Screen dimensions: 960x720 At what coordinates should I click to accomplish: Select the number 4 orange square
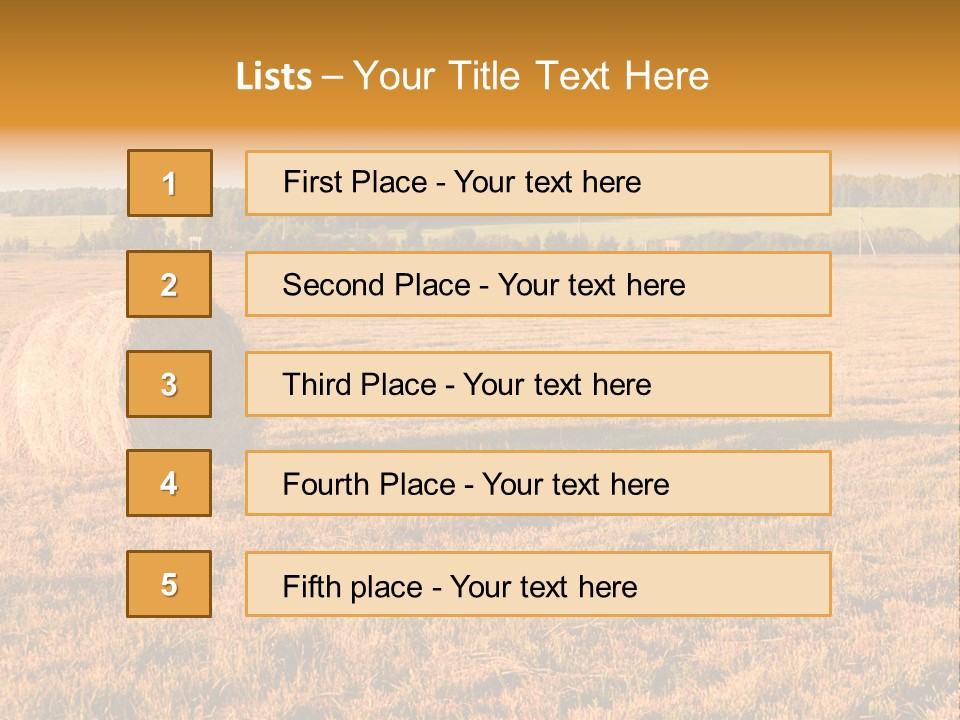[169, 483]
